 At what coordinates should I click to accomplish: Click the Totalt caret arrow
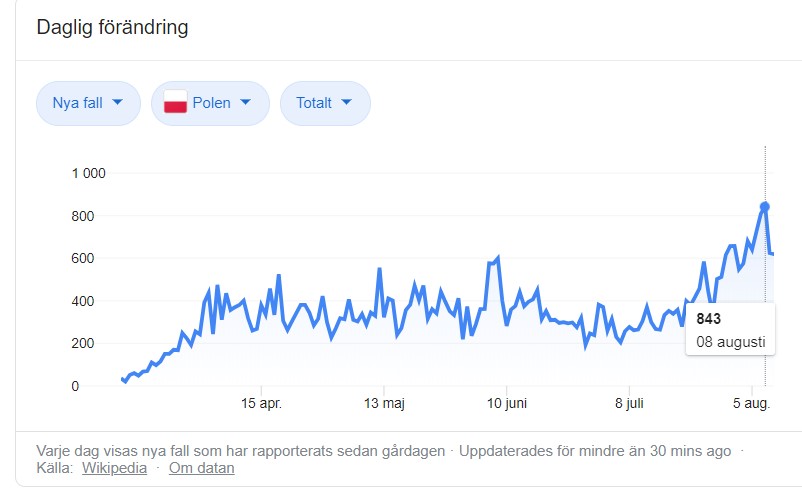click(x=347, y=103)
